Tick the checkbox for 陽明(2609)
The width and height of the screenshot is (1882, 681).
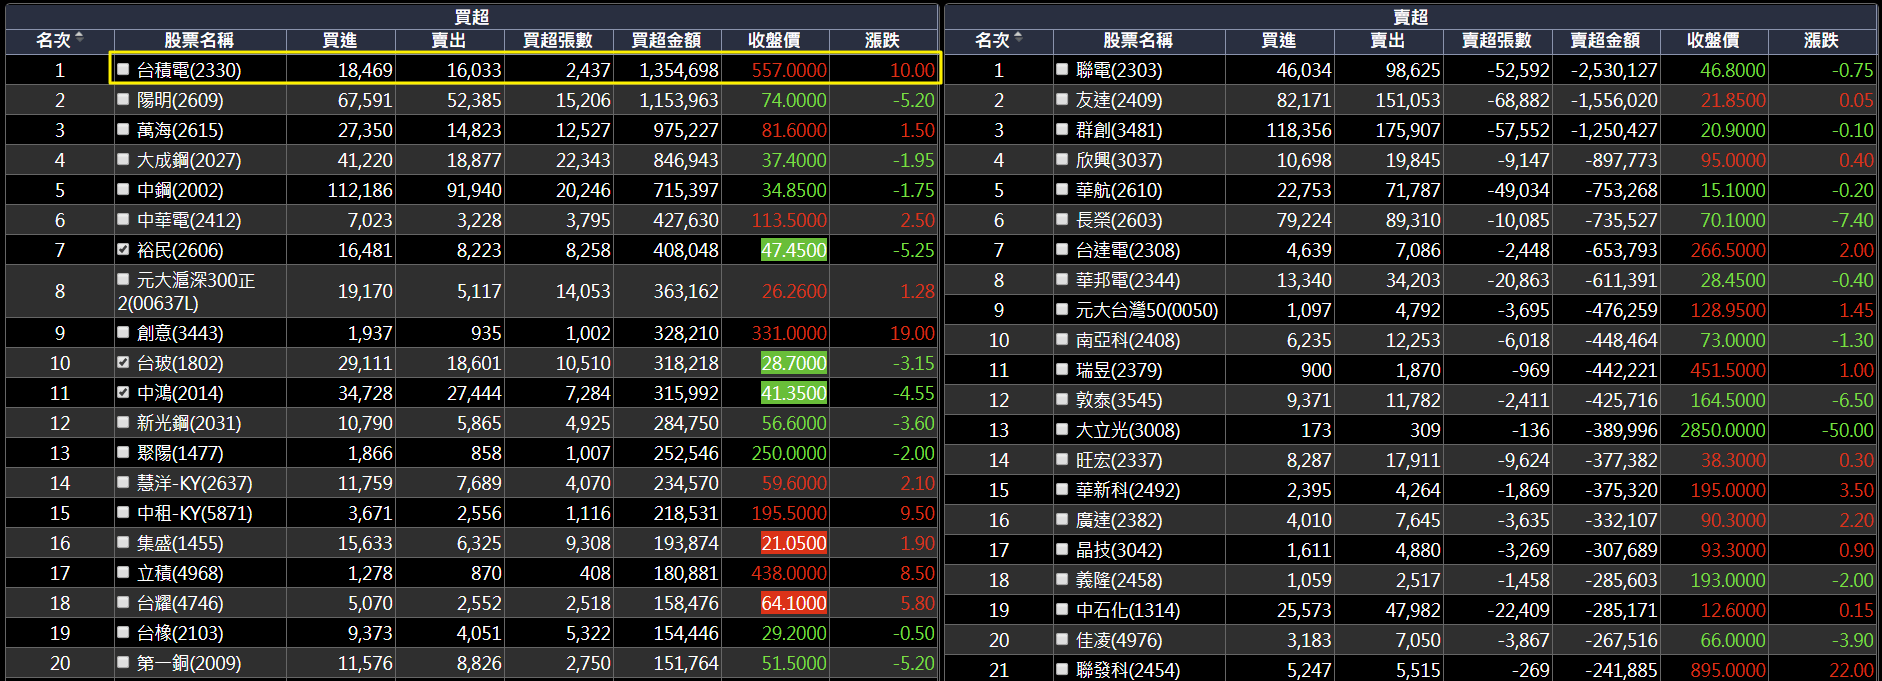[123, 99]
